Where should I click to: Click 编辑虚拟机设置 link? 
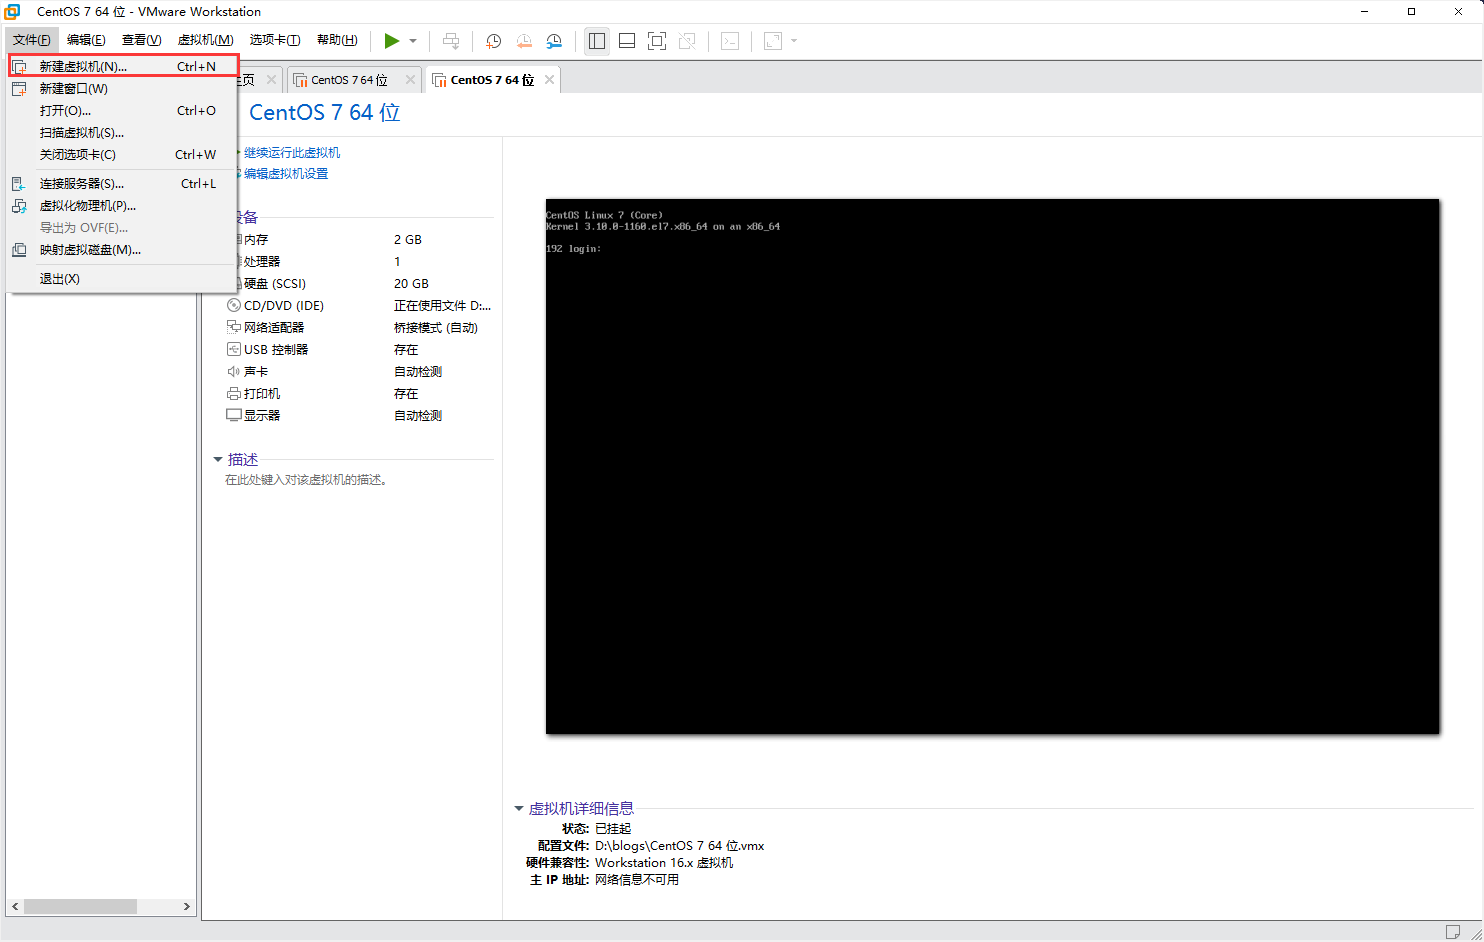click(x=286, y=173)
